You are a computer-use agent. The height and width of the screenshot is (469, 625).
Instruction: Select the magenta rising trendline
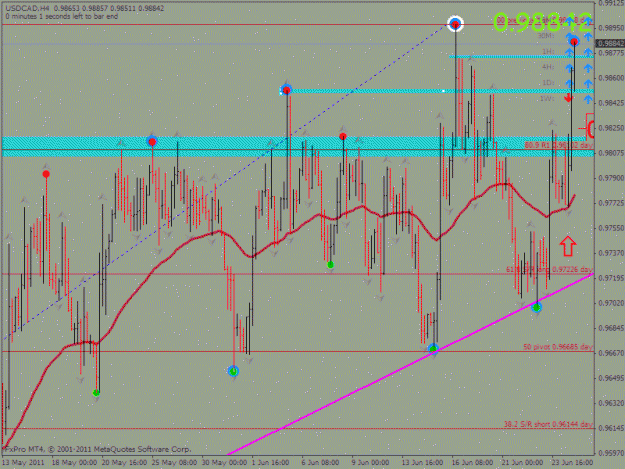point(411,364)
